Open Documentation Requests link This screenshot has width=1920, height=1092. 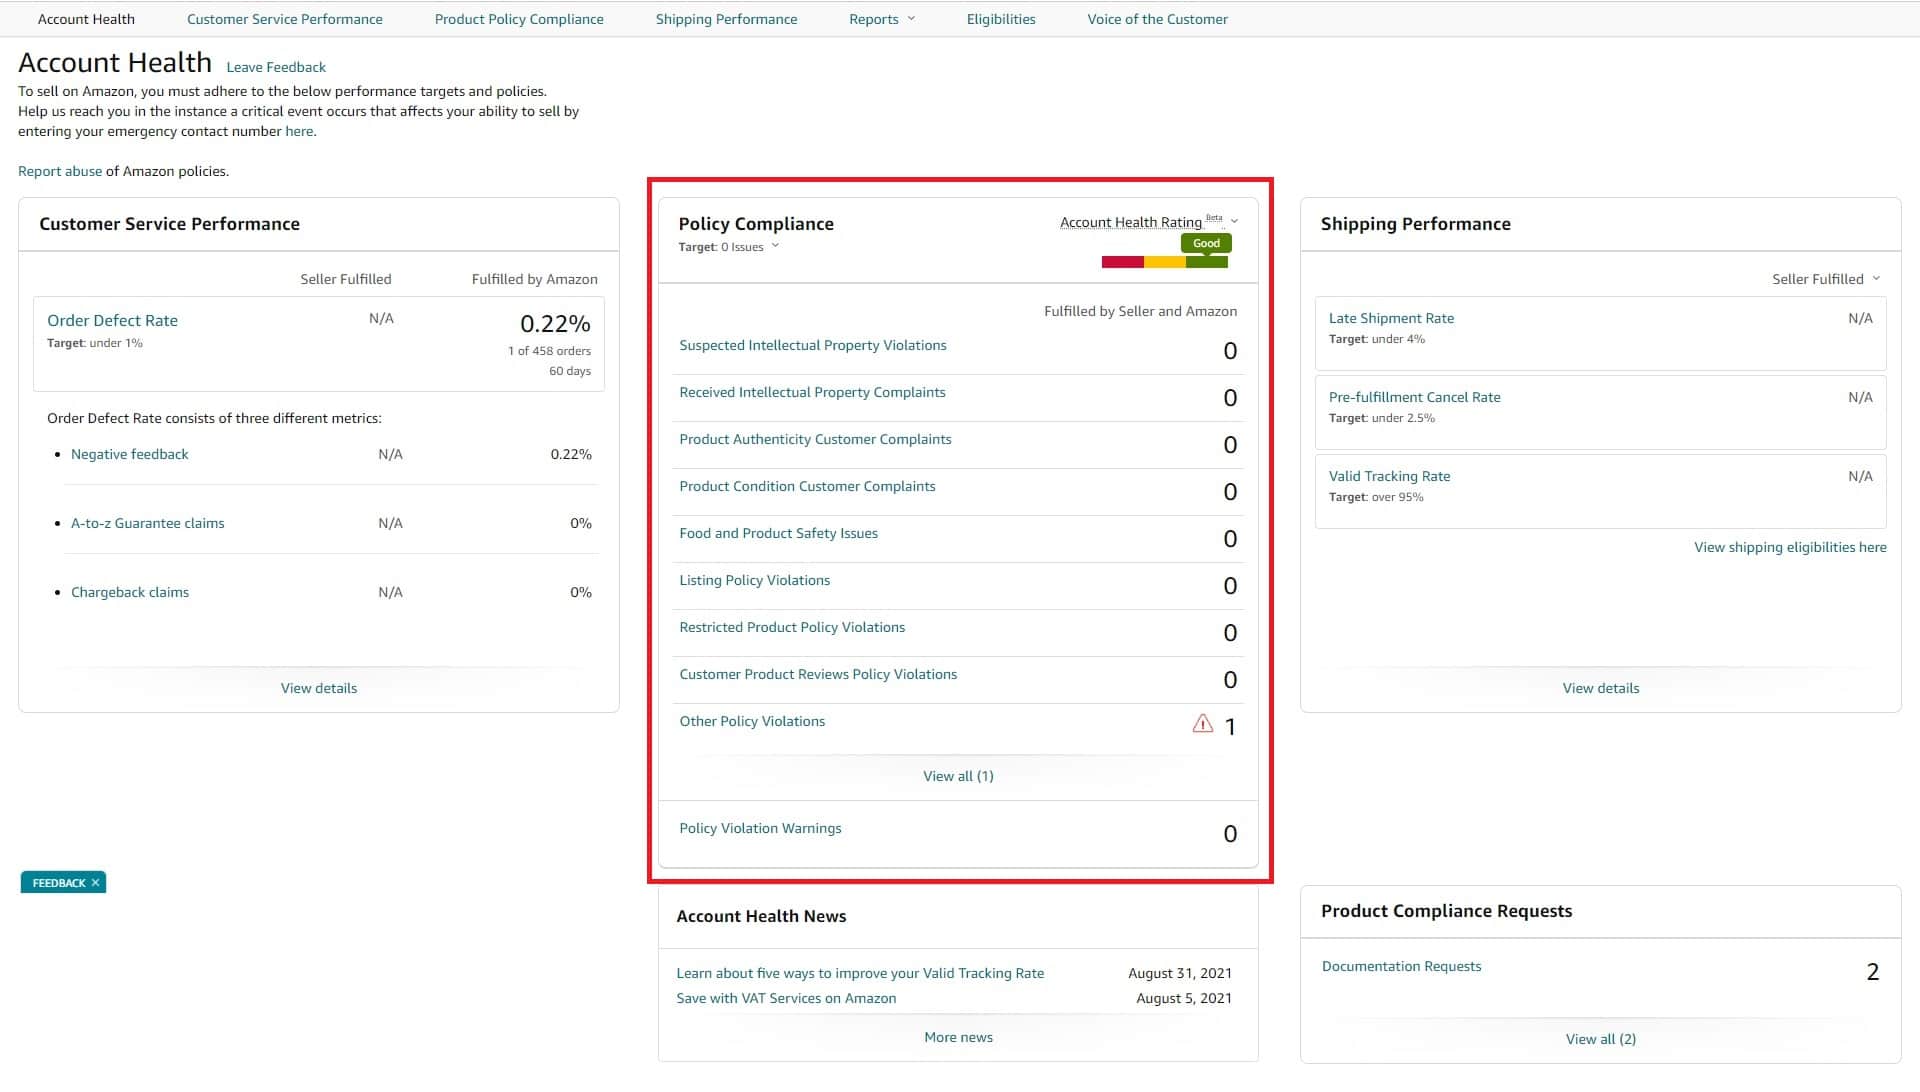pyautogui.click(x=1401, y=966)
